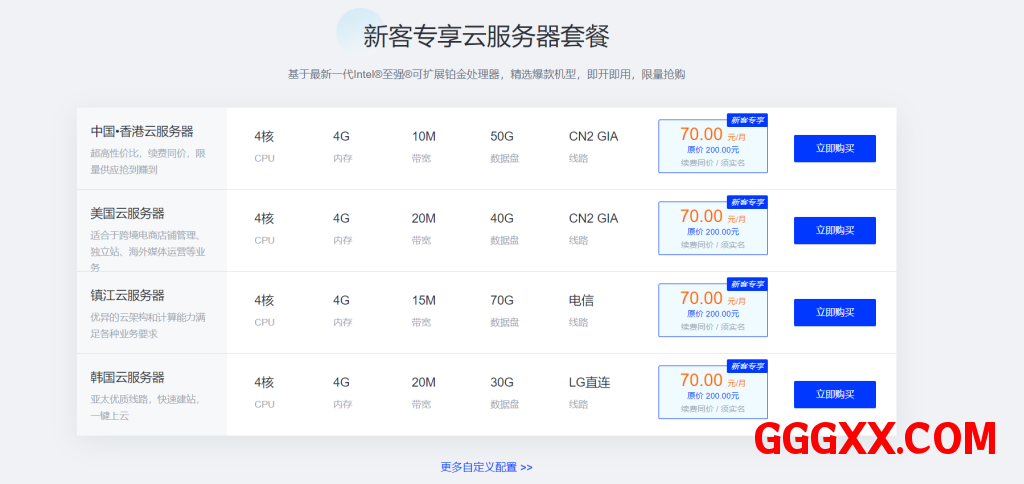The image size is (1024, 484).
Task: Open the 更多自定义配置 >> link
Action: tap(486, 467)
